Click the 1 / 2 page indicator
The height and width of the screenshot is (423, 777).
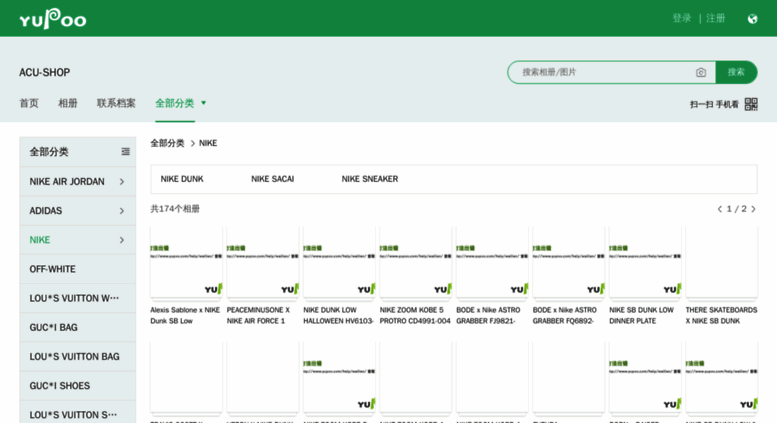[x=736, y=209]
